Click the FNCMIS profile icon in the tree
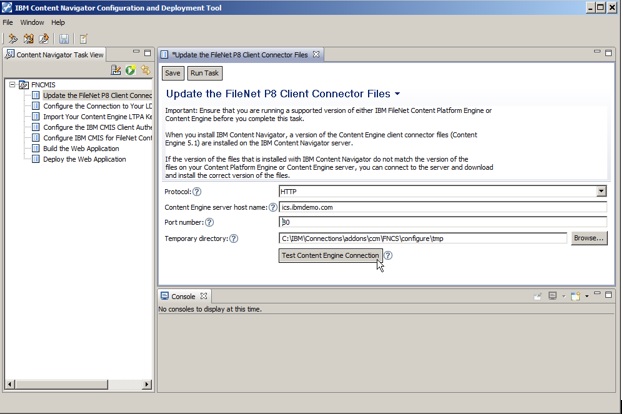This screenshot has height=414, width=623. pyautogui.click(x=24, y=85)
